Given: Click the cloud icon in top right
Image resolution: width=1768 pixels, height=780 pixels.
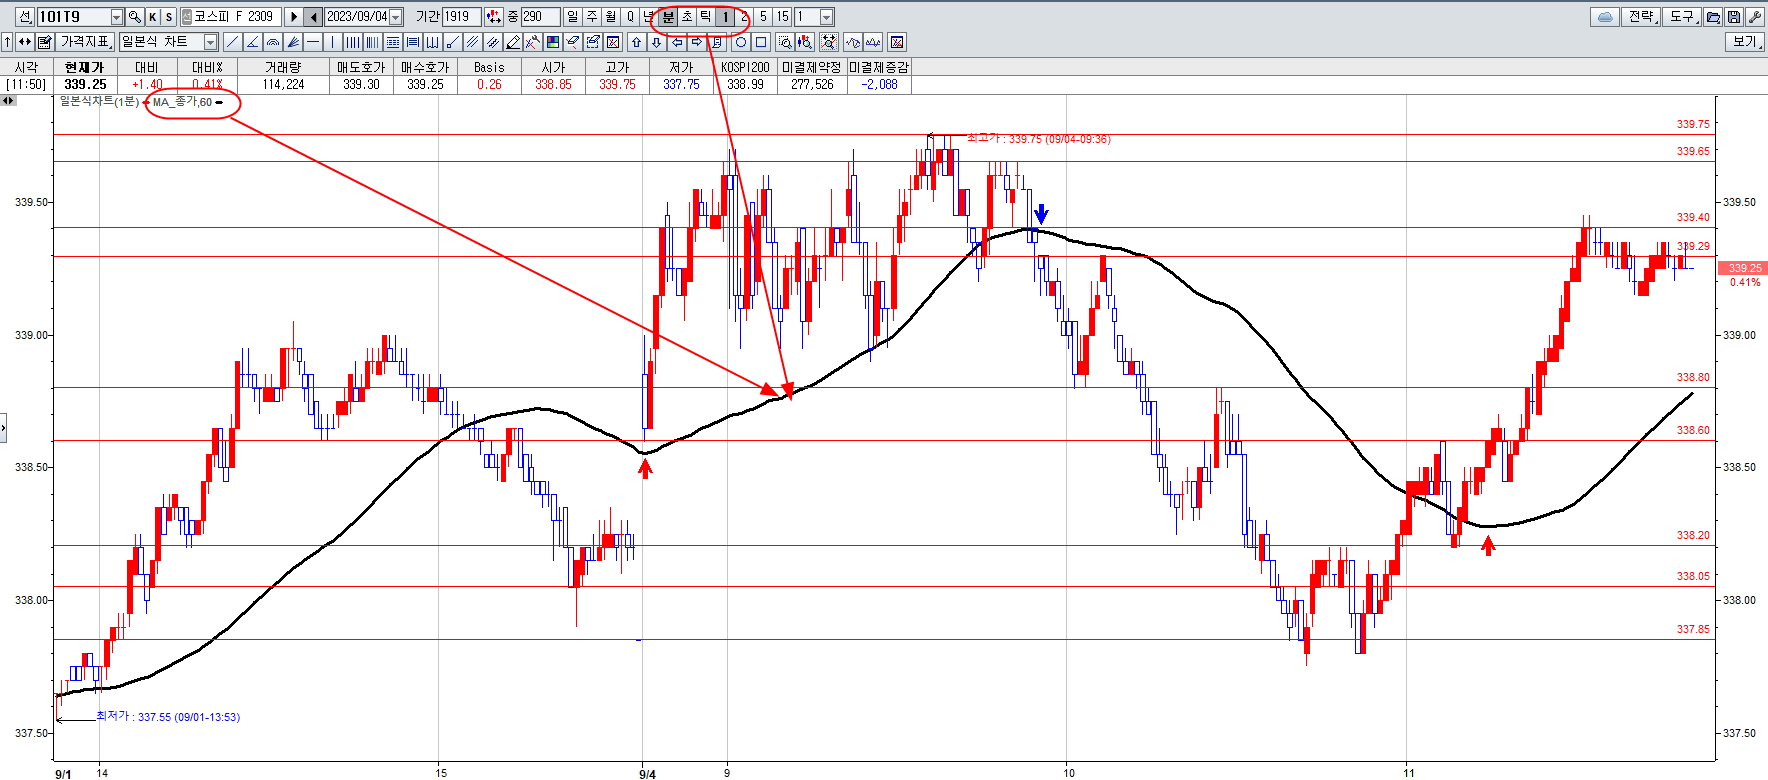Looking at the screenshot, I should [1605, 17].
